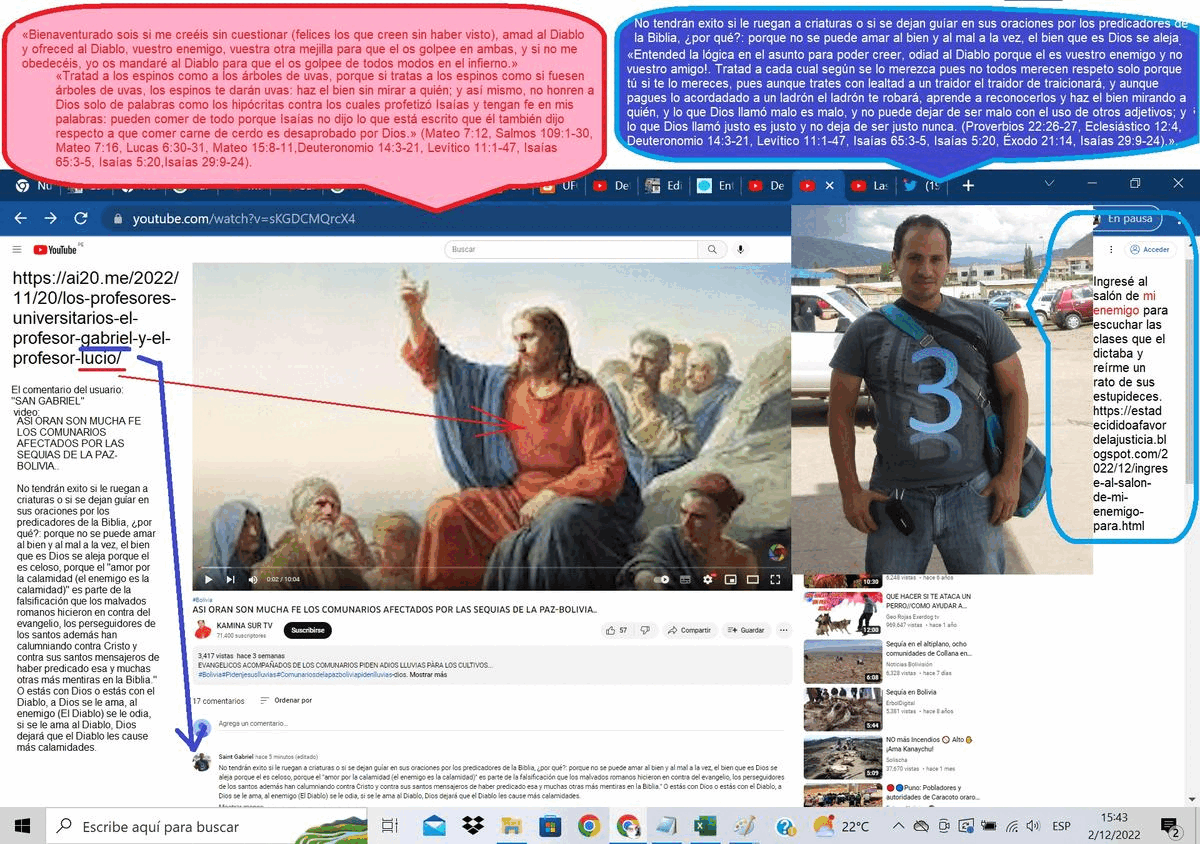Click the #Bolivia hashtag above title
The image size is (1200, 844).
(202, 600)
